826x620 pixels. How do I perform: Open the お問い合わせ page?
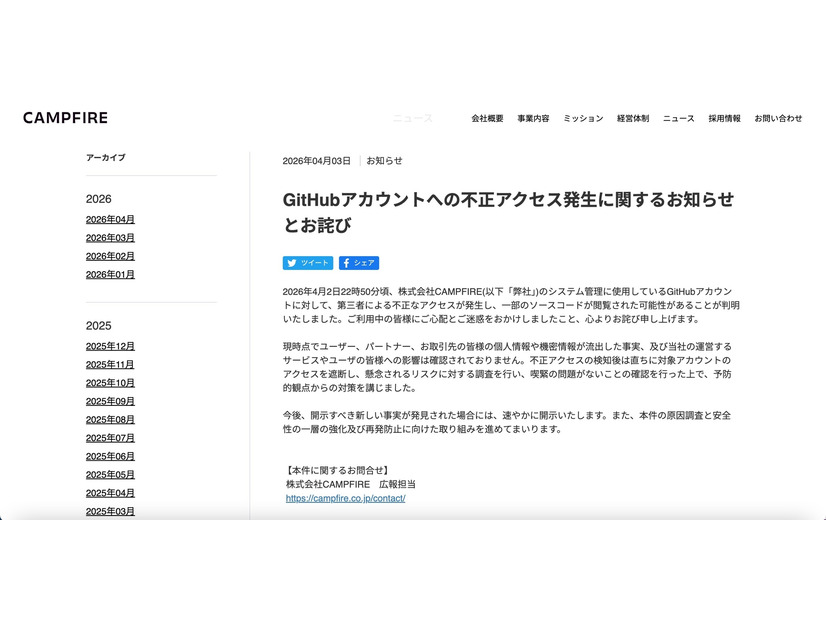click(779, 118)
